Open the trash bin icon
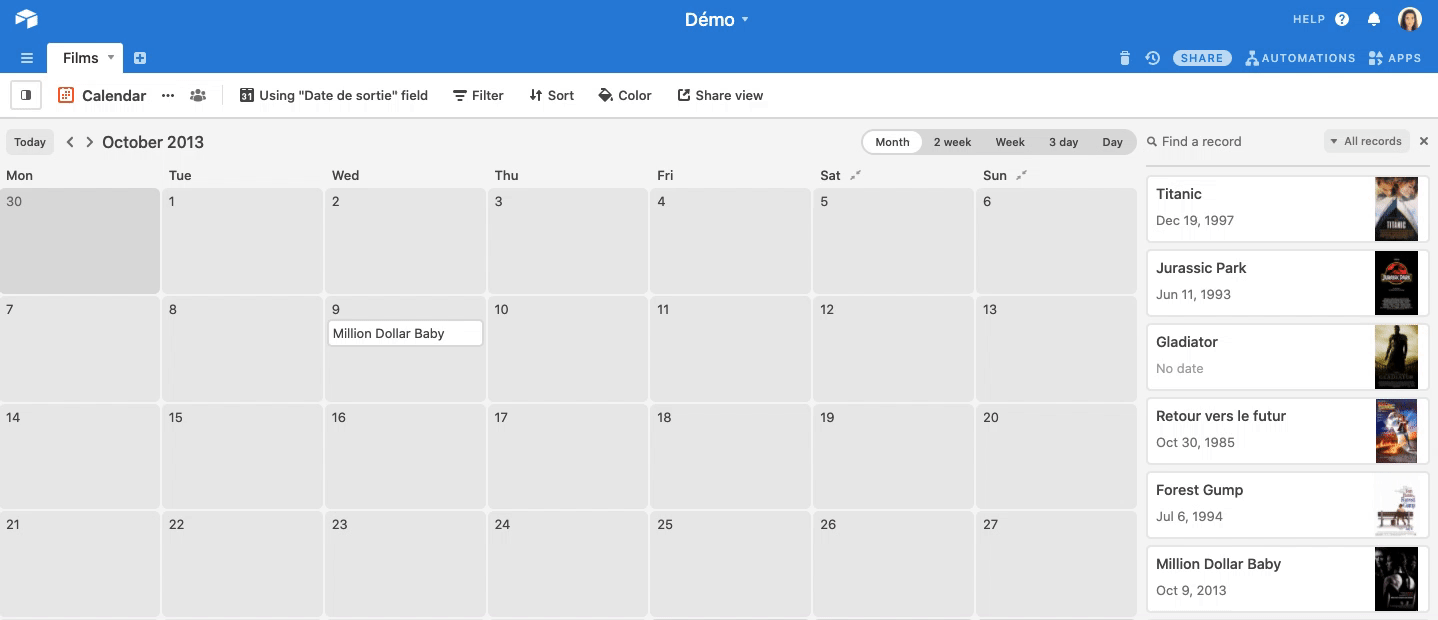The width and height of the screenshot is (1438, 620). (1125, 58)
